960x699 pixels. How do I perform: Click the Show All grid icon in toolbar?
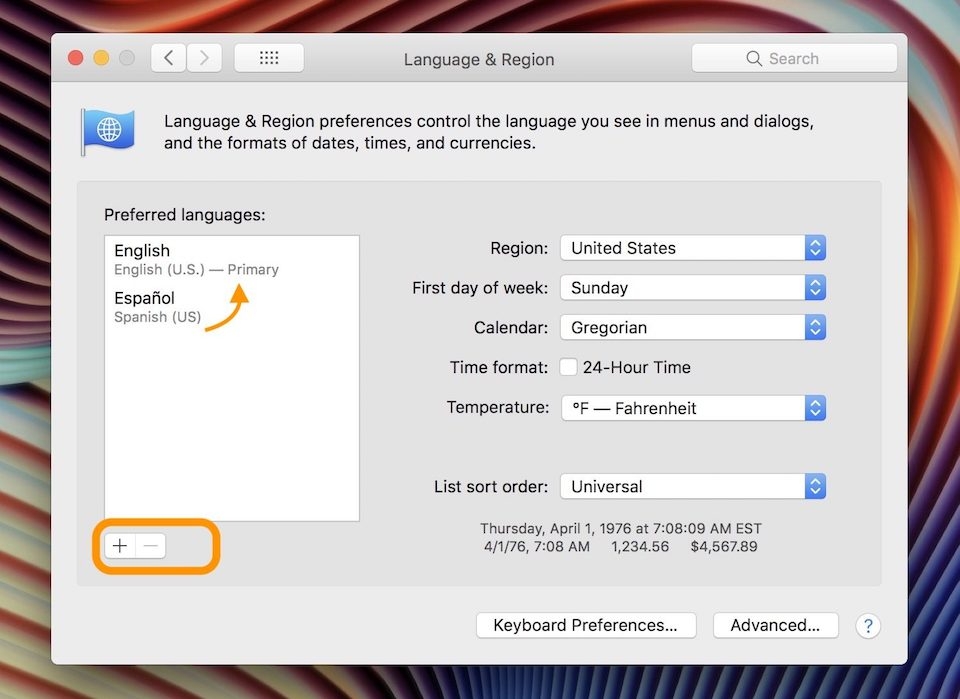[x=268, y=57]
